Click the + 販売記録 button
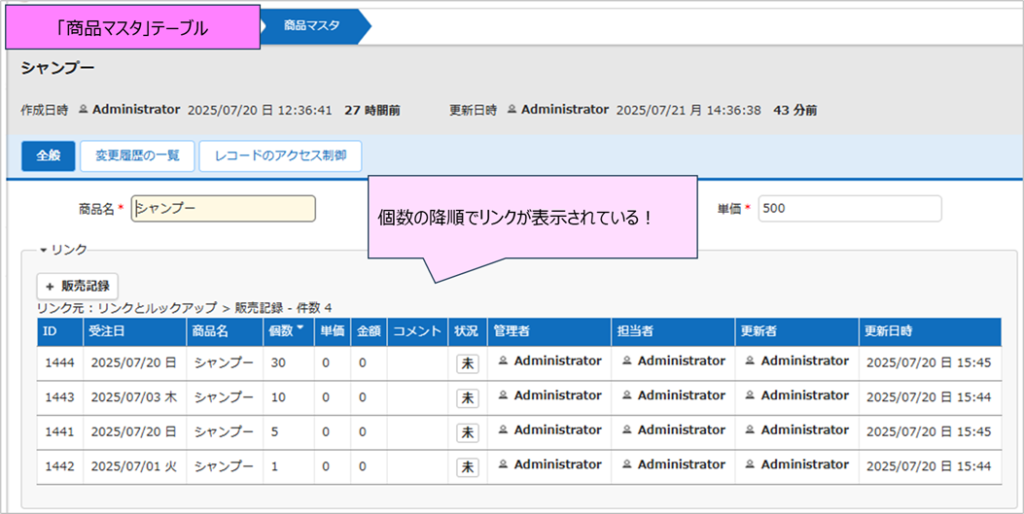The width and height of the screenshot is (1024, 514). pyautogui.click(x=78, y=286)
